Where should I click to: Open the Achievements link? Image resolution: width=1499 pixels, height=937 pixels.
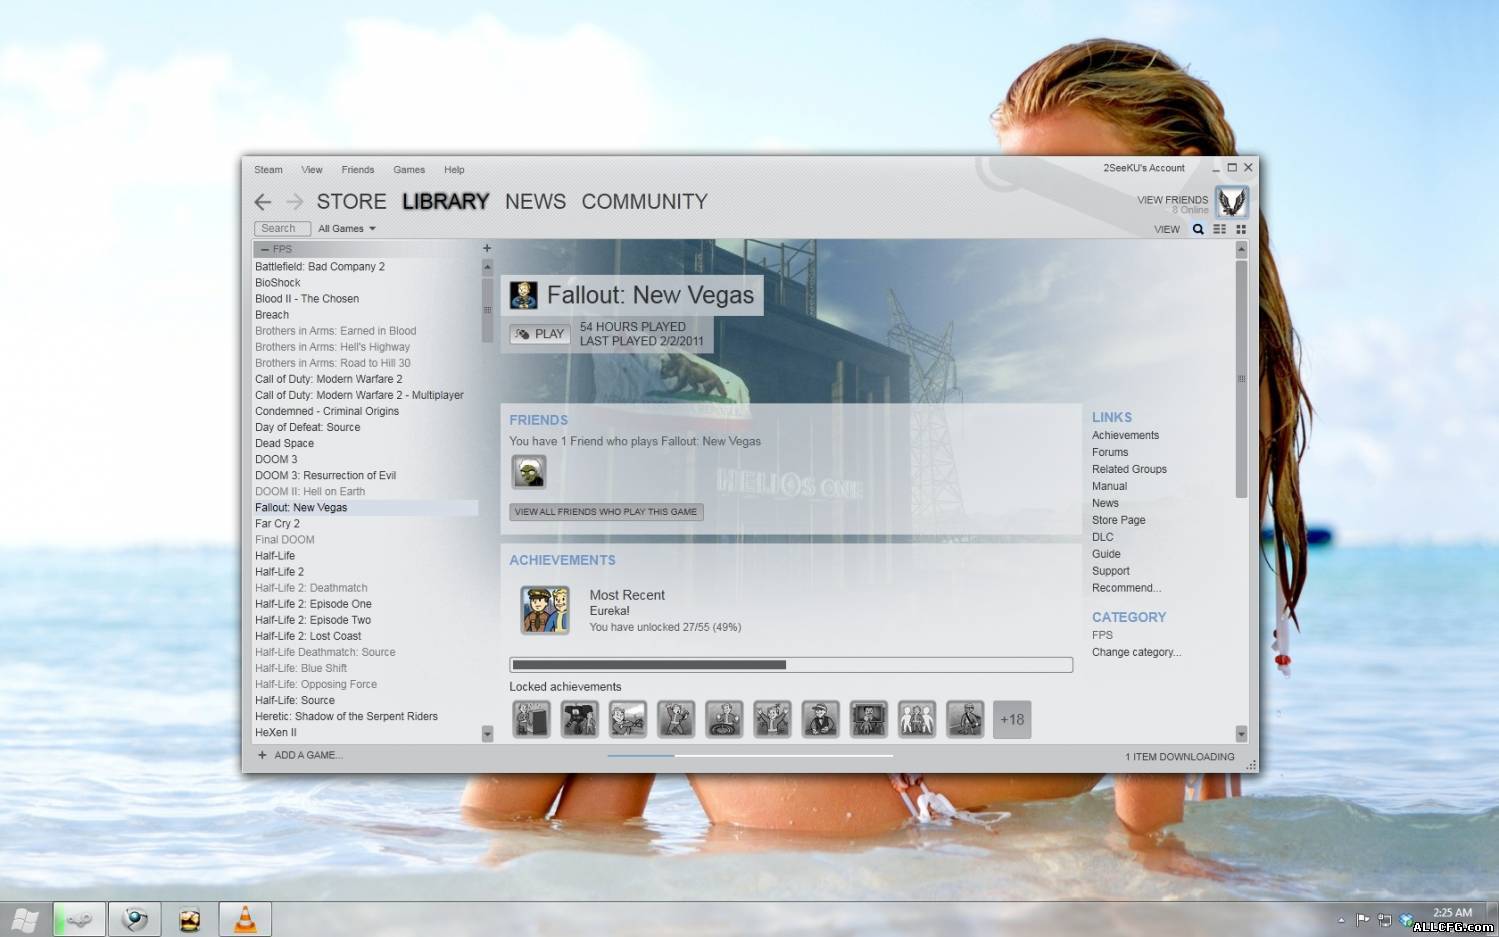tap(1125, 436)
